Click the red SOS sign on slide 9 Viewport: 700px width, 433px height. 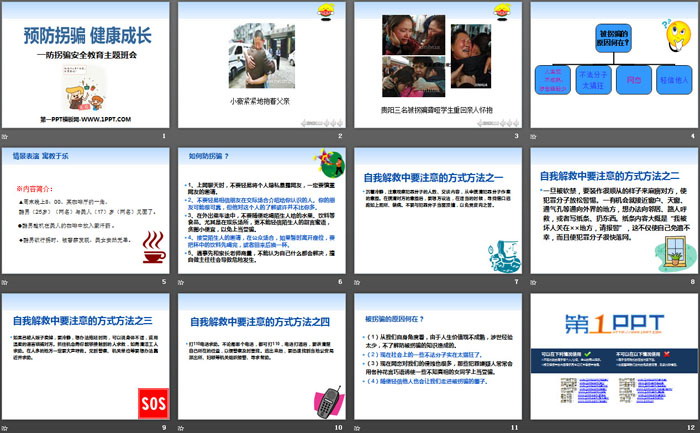coord(151,403)
